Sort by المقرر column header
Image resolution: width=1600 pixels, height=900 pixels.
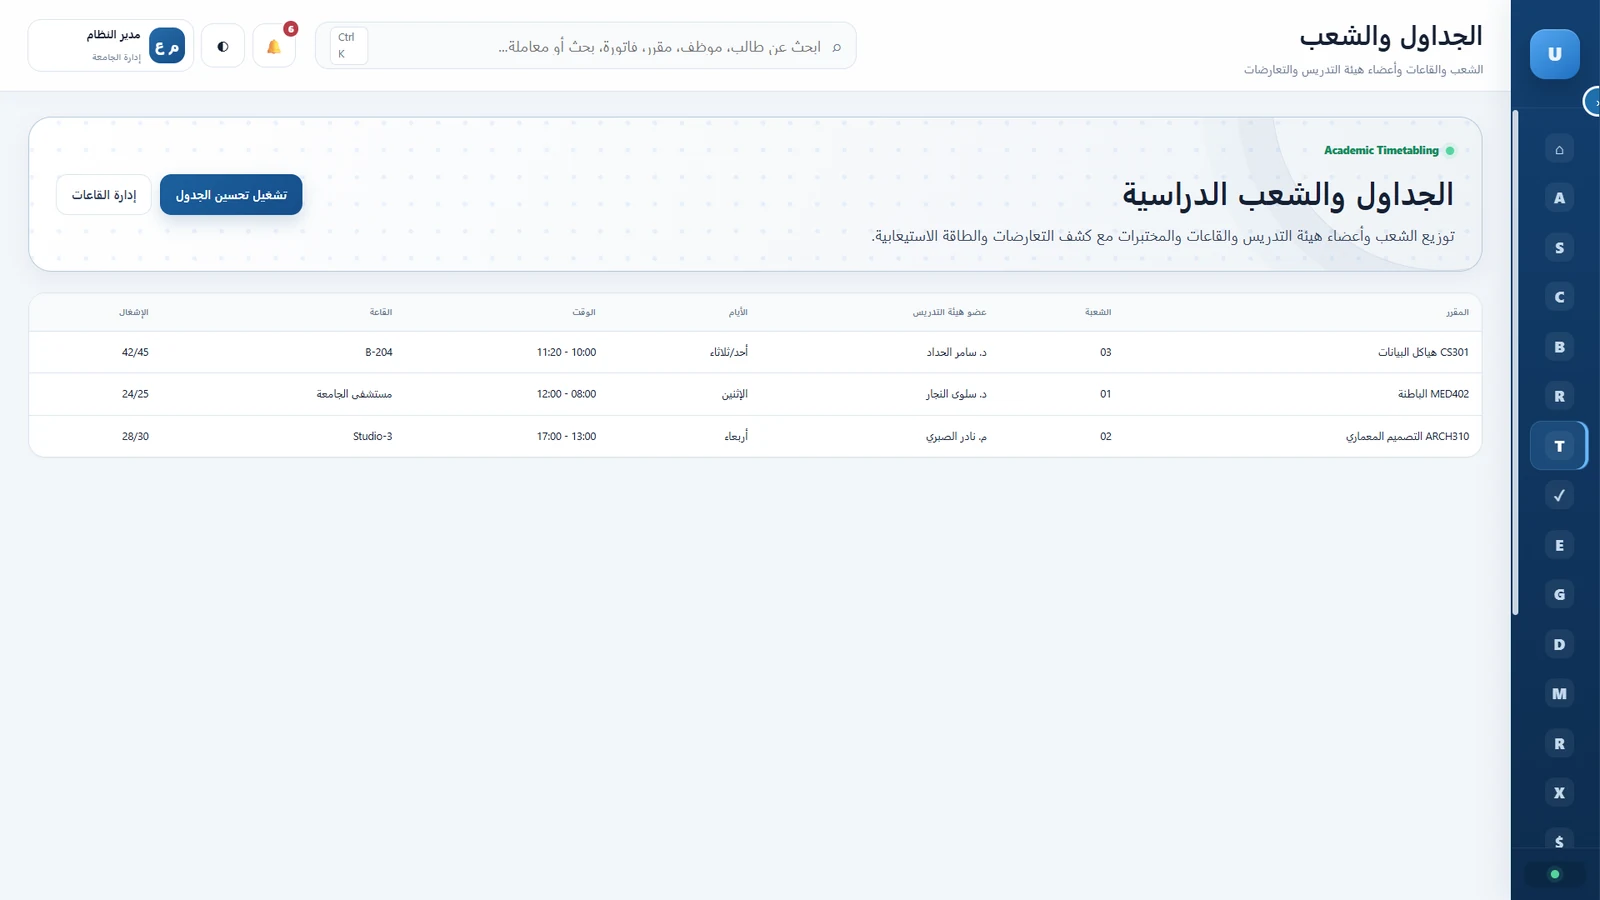point(1457,312)
